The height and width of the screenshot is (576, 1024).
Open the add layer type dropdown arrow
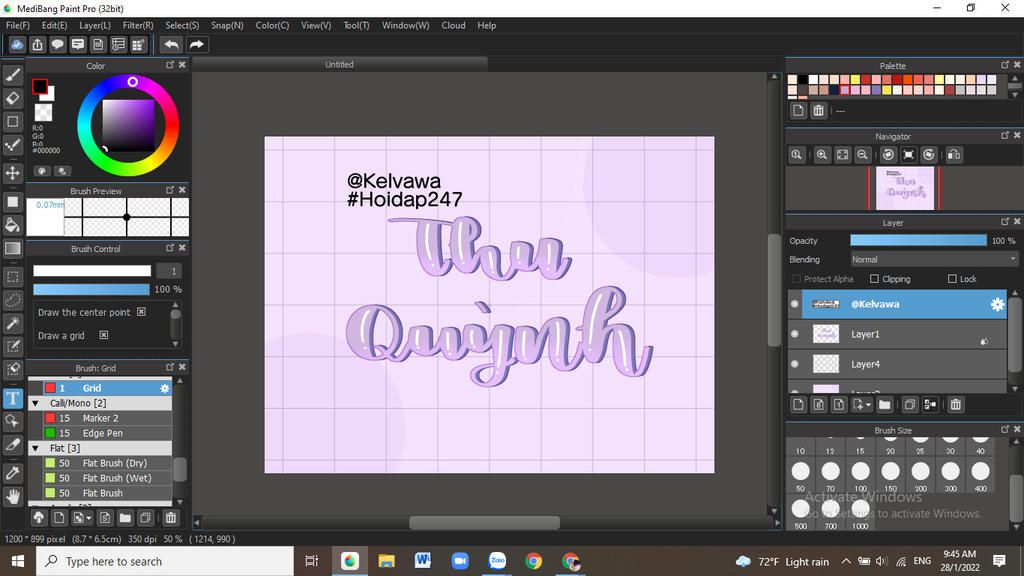pos(868,406)
